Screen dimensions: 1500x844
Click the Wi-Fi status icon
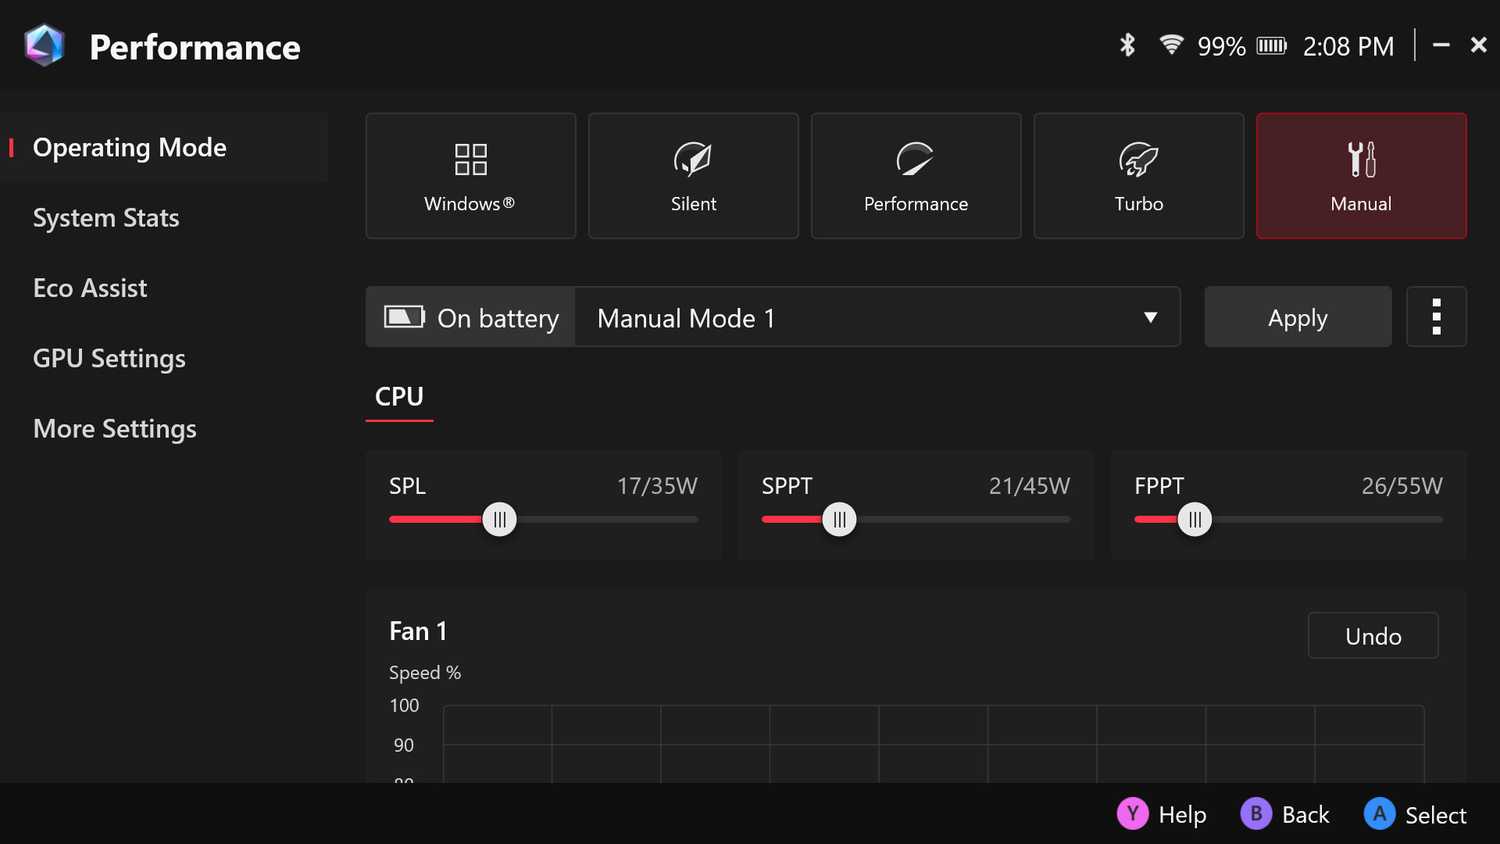[1172, 45]
